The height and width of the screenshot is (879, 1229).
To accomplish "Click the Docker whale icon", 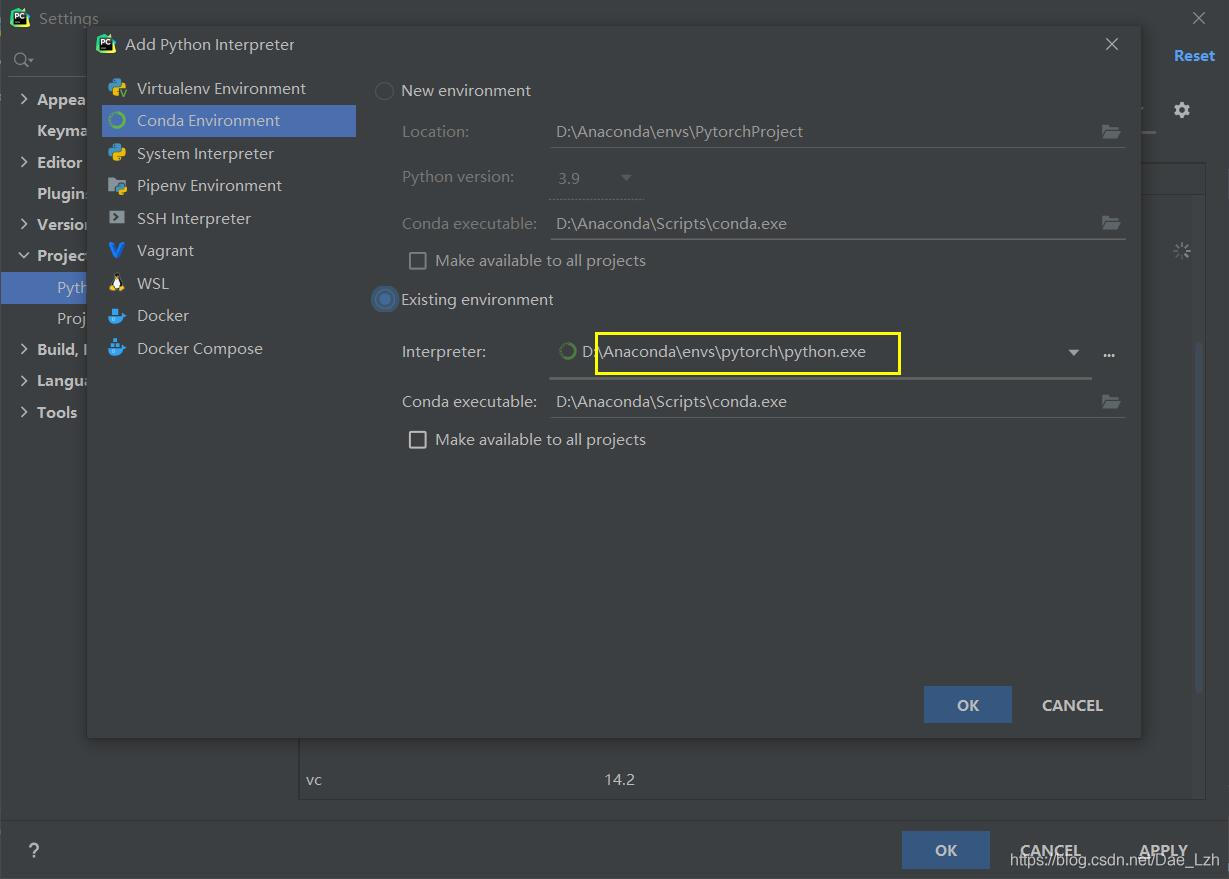I will 118,316.
